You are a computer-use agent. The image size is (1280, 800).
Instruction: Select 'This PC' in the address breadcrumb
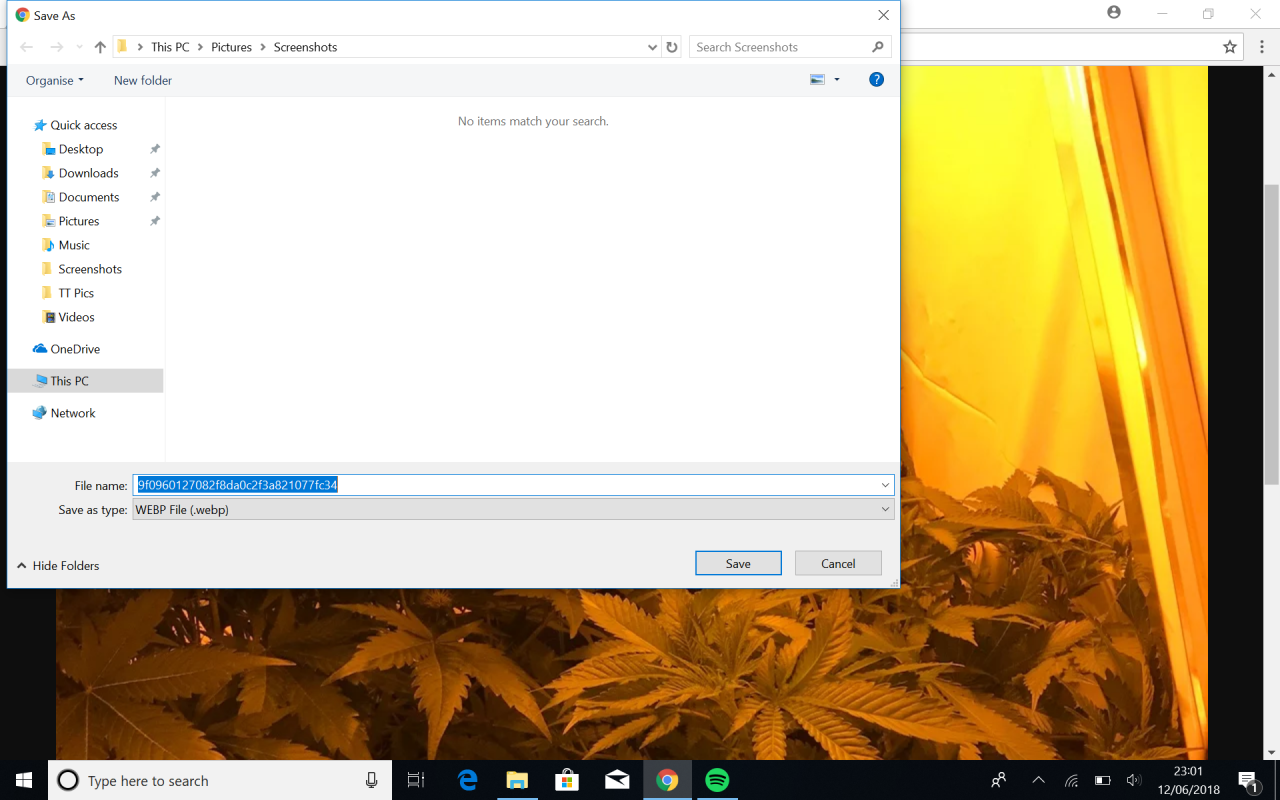pos(170,47)
